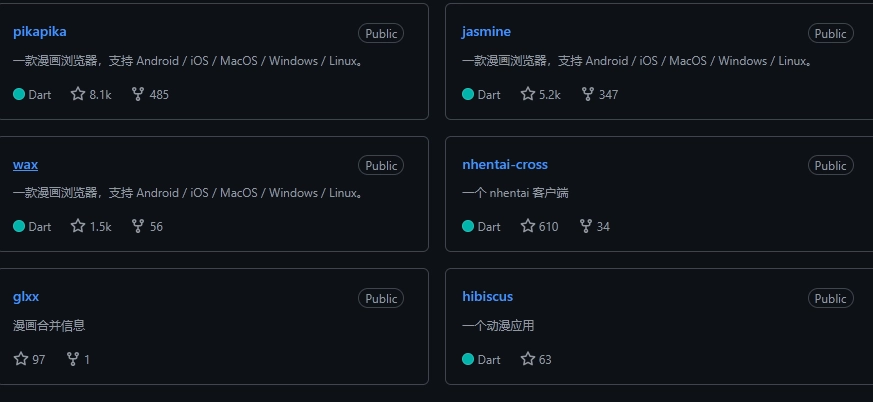
Task: Click the star icon on pikapika repository
Action: tap(78, 94)
